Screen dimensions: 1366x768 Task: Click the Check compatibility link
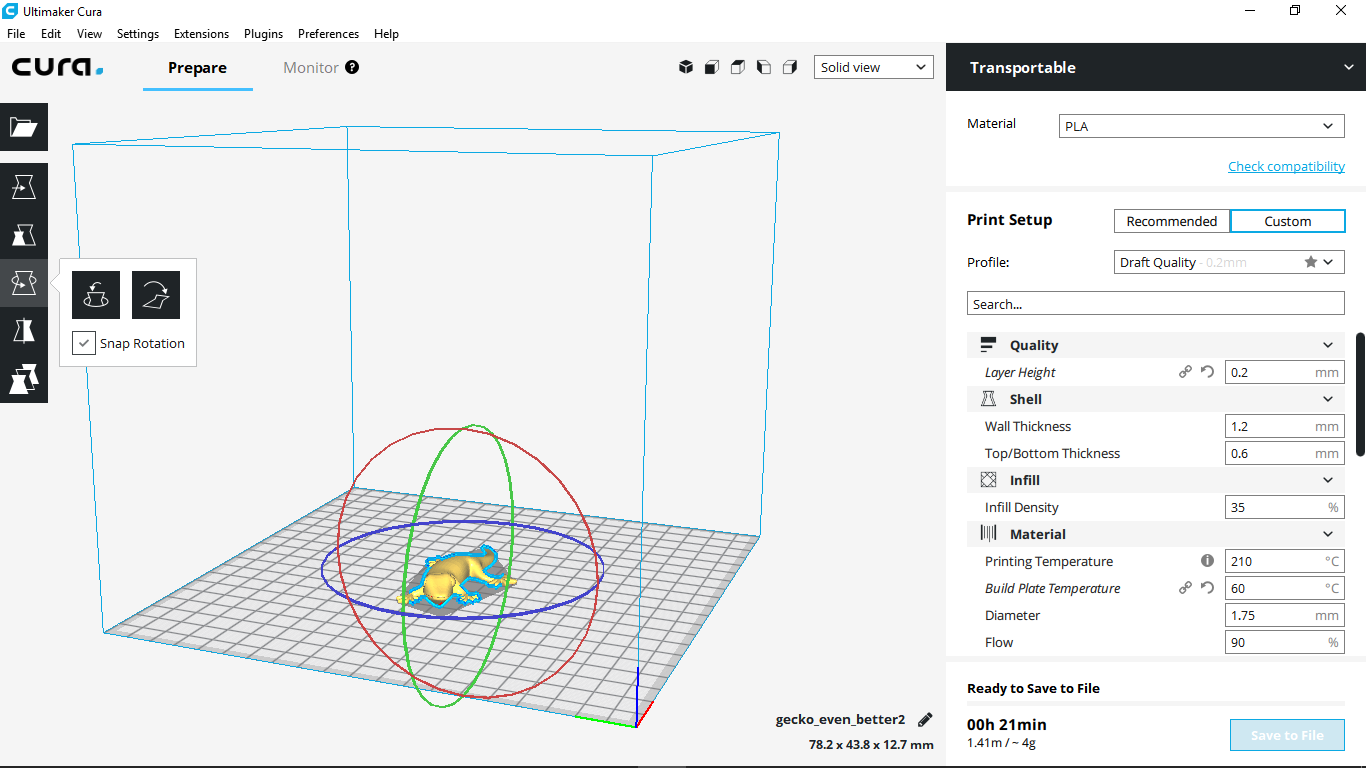[x=1286, y=166]
